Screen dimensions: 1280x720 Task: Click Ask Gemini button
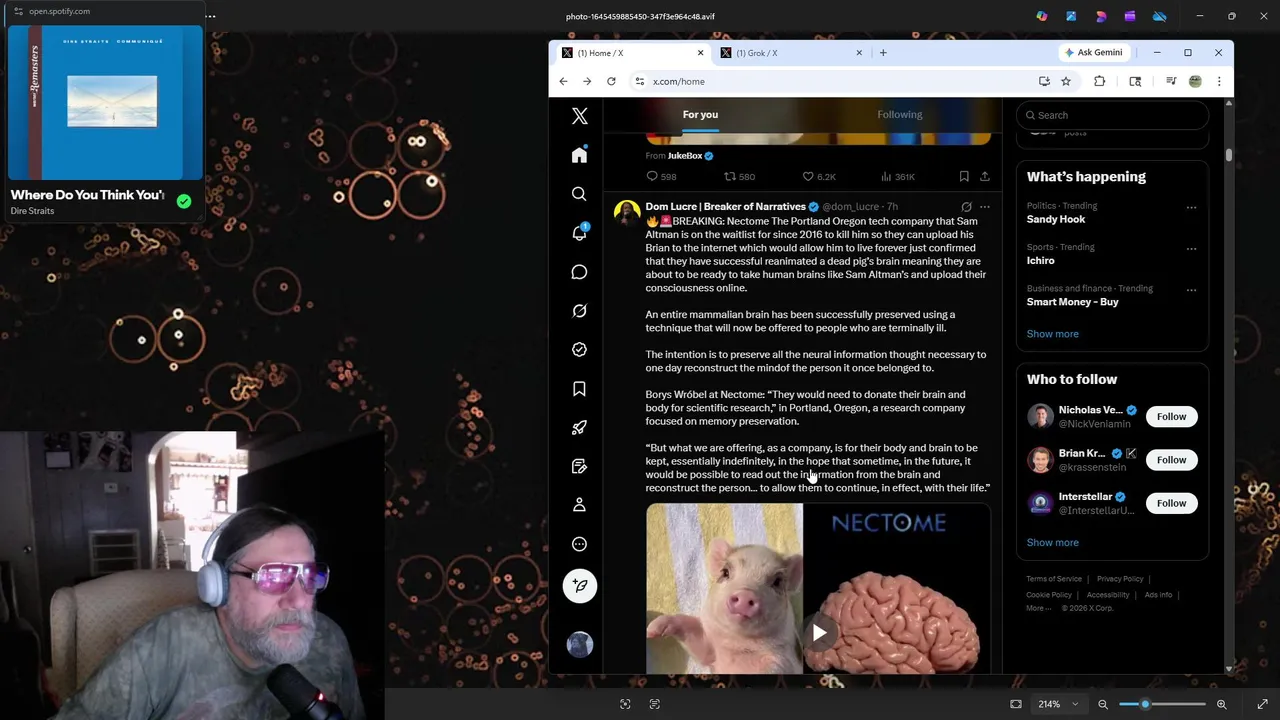(x=1093, y=53)
